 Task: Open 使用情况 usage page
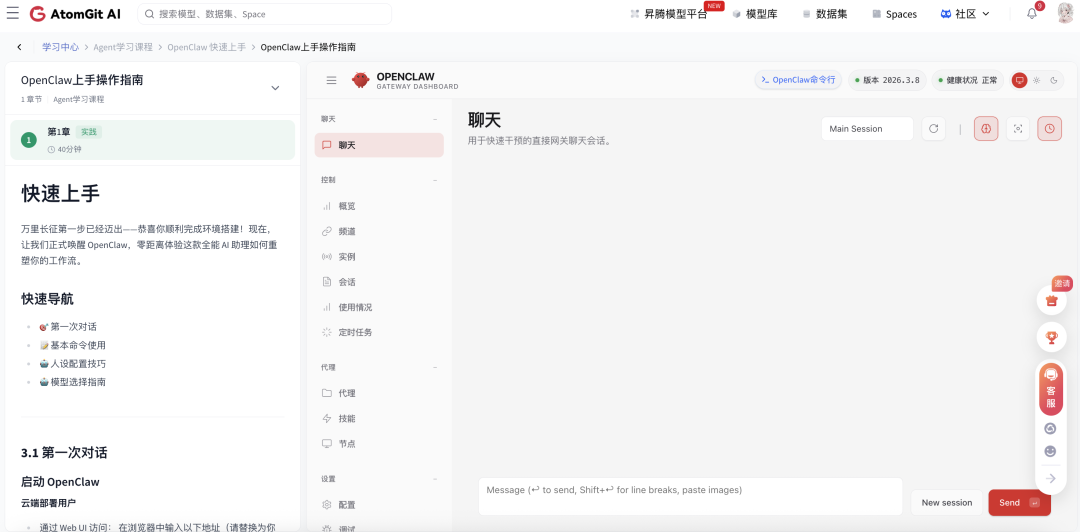(x=379, y=307)
